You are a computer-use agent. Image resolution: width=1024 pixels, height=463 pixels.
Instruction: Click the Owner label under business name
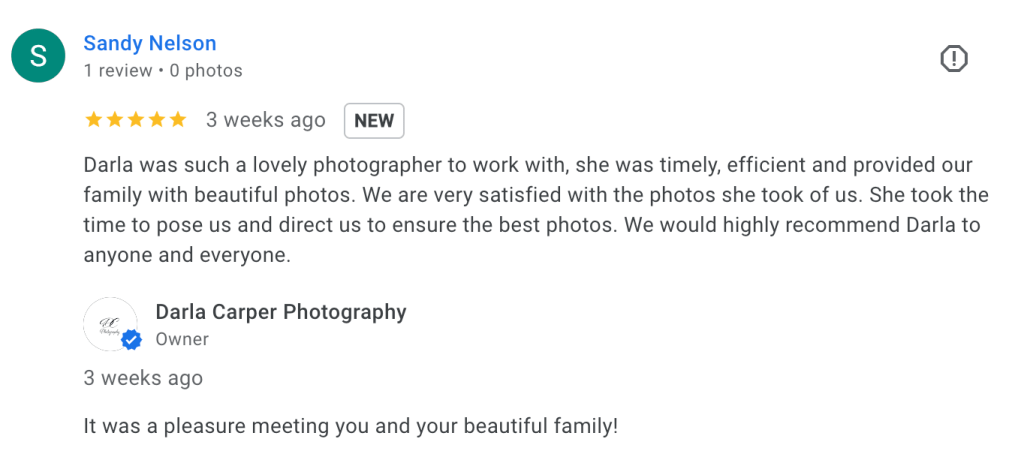(x=182, y=339)
